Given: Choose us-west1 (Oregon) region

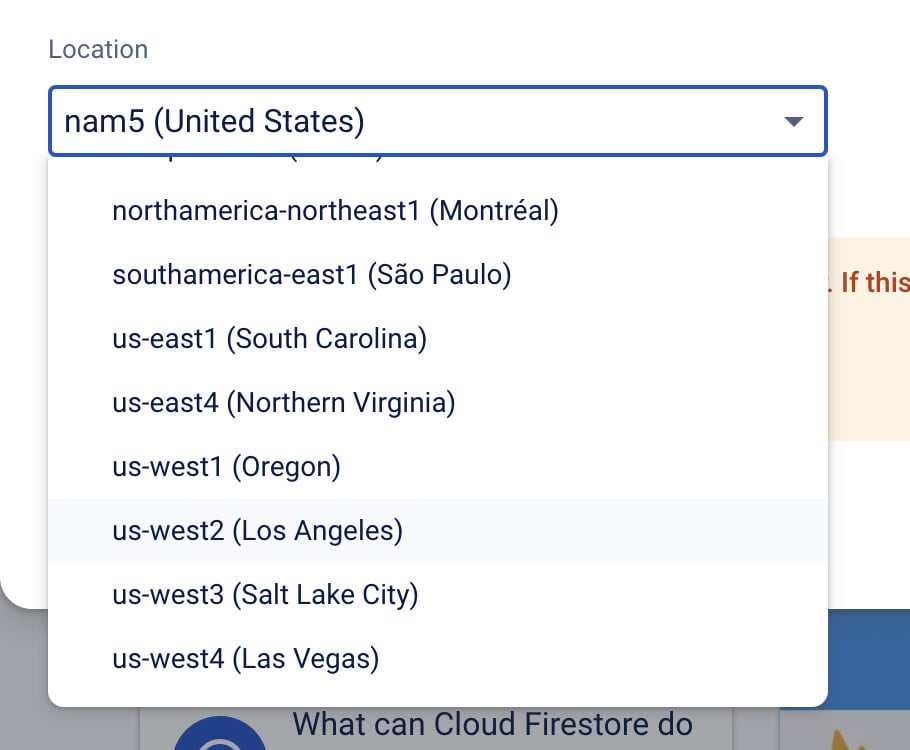Looking at the screenshot, I should click(x=438, y=466).
